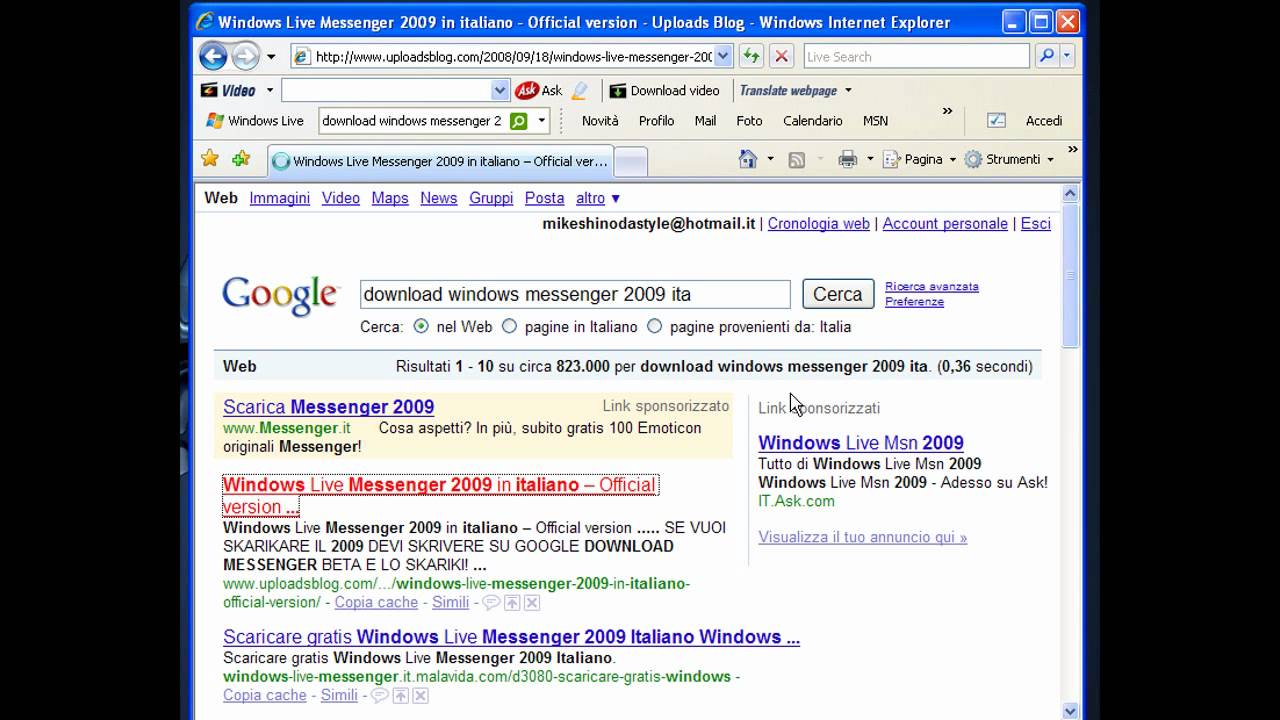Viewport: 1280px width, 720px height.
Task: Print the page with the printer icon
Action: 847,159
